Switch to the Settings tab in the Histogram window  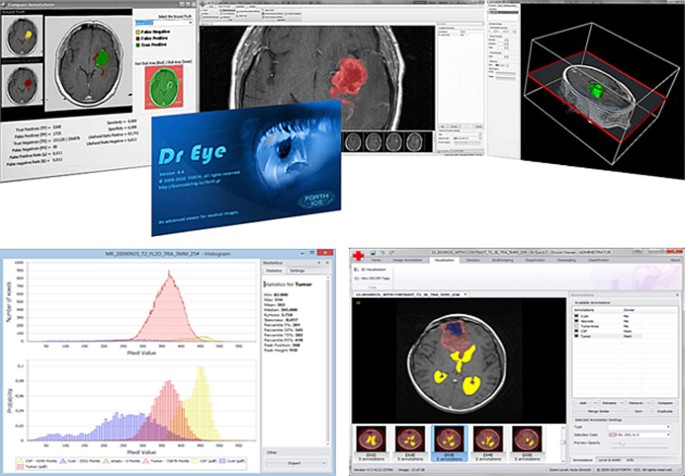click(x=297, y=271)
